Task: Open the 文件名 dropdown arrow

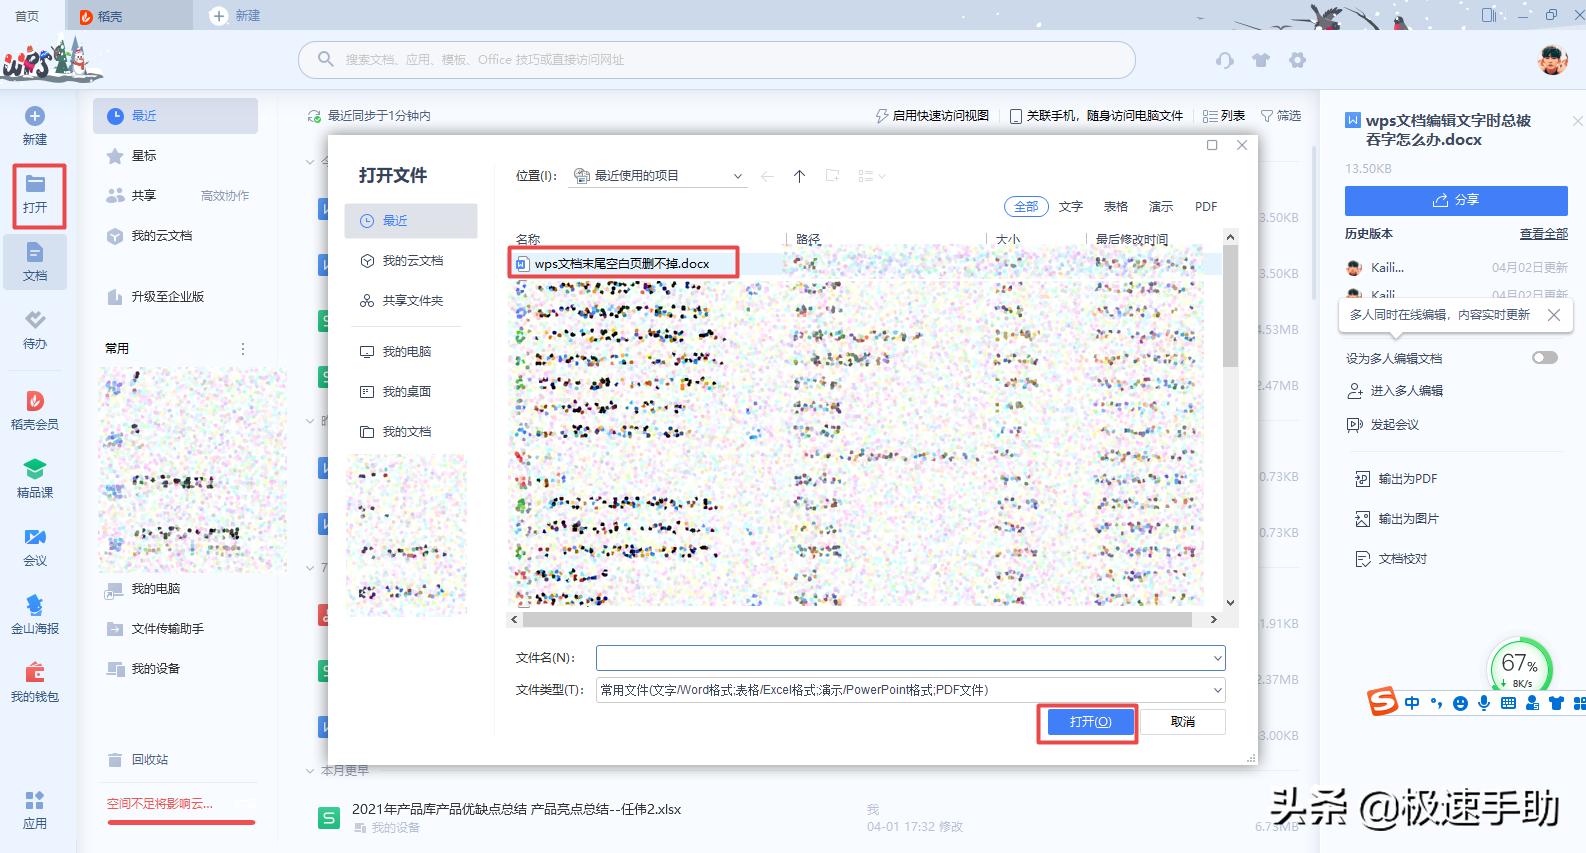Action: point(1217,658)
